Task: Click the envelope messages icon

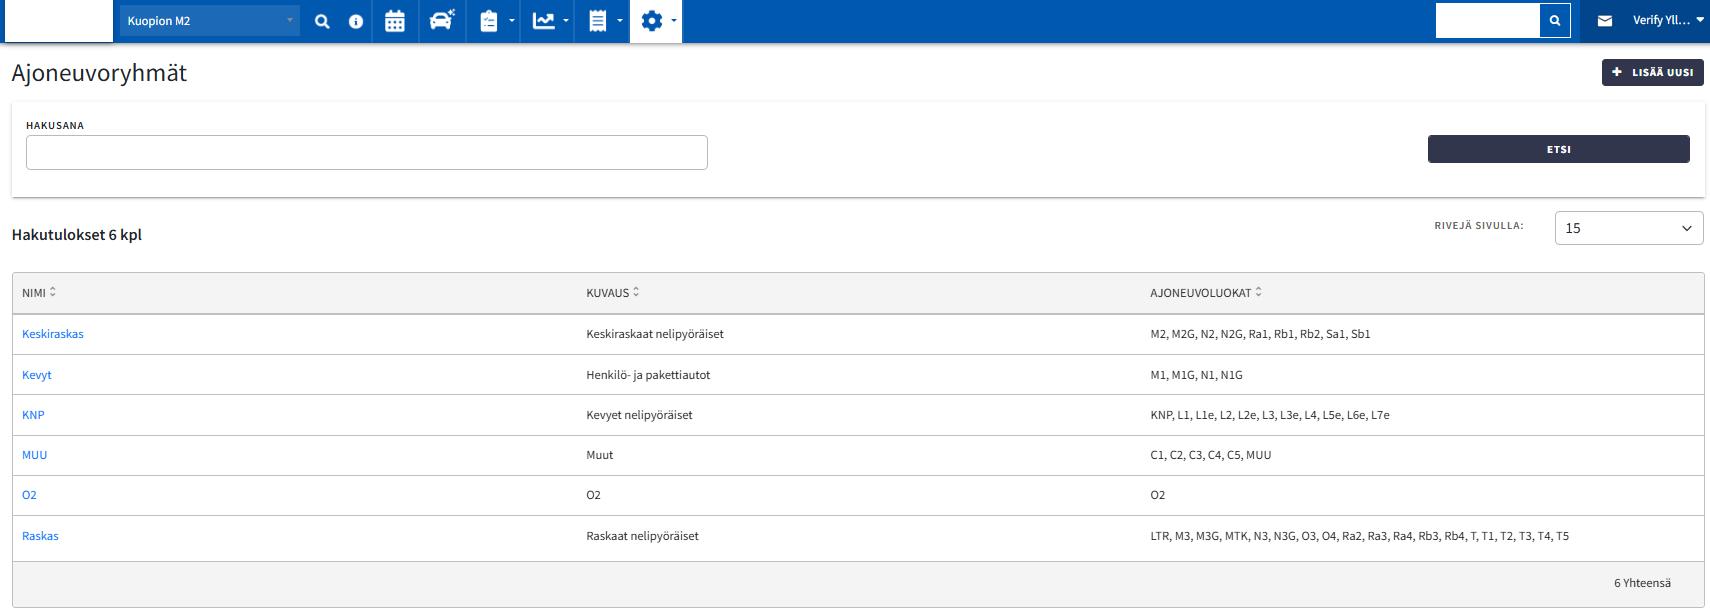Action: point(1605,21)
